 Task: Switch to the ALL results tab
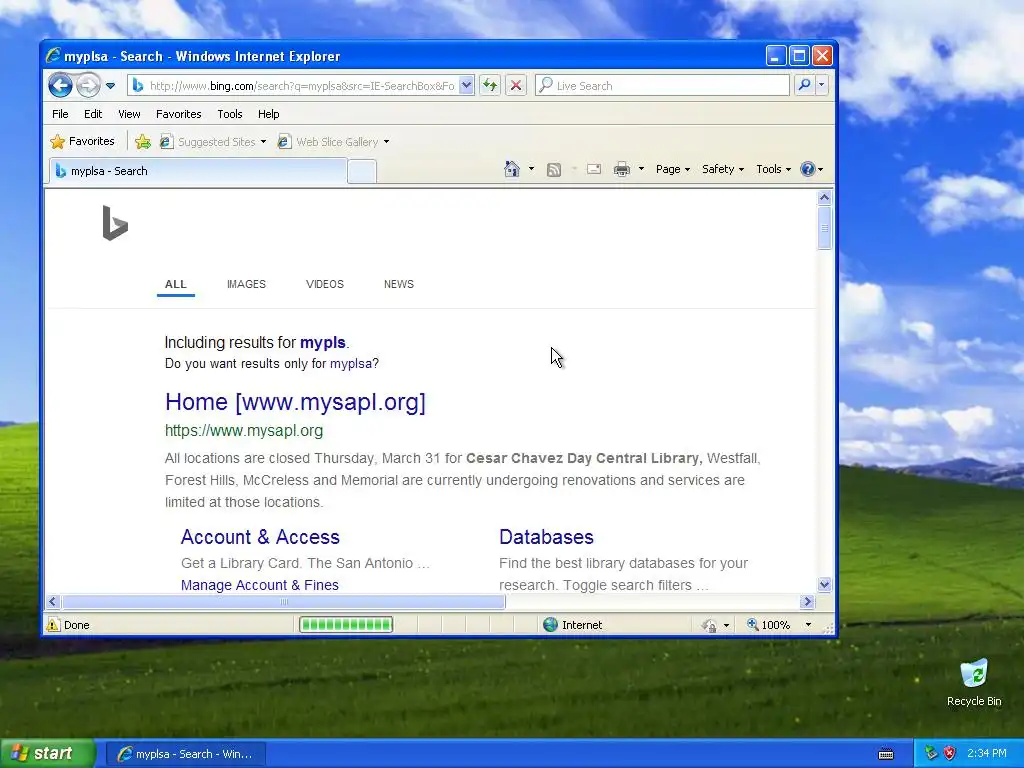click(176, 284)
